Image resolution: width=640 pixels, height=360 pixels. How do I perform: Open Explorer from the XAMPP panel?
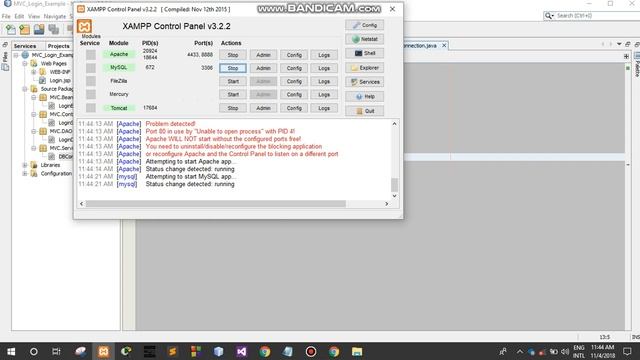364,68
